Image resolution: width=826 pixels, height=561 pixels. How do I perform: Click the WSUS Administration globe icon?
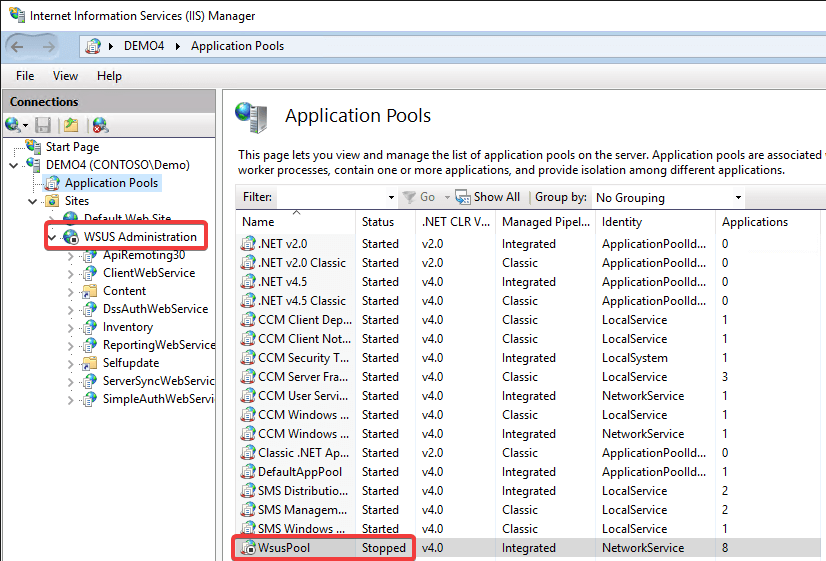point(71,237)
